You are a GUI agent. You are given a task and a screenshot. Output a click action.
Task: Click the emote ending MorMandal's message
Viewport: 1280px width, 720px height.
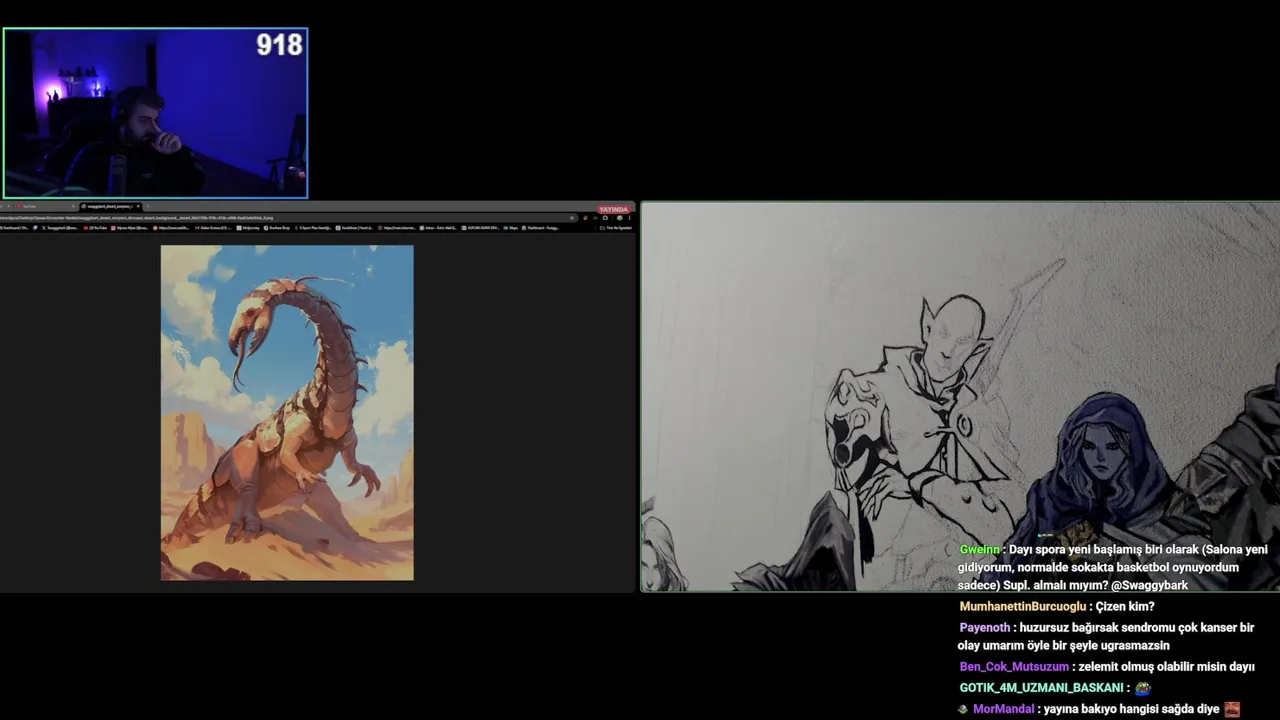1232,709
